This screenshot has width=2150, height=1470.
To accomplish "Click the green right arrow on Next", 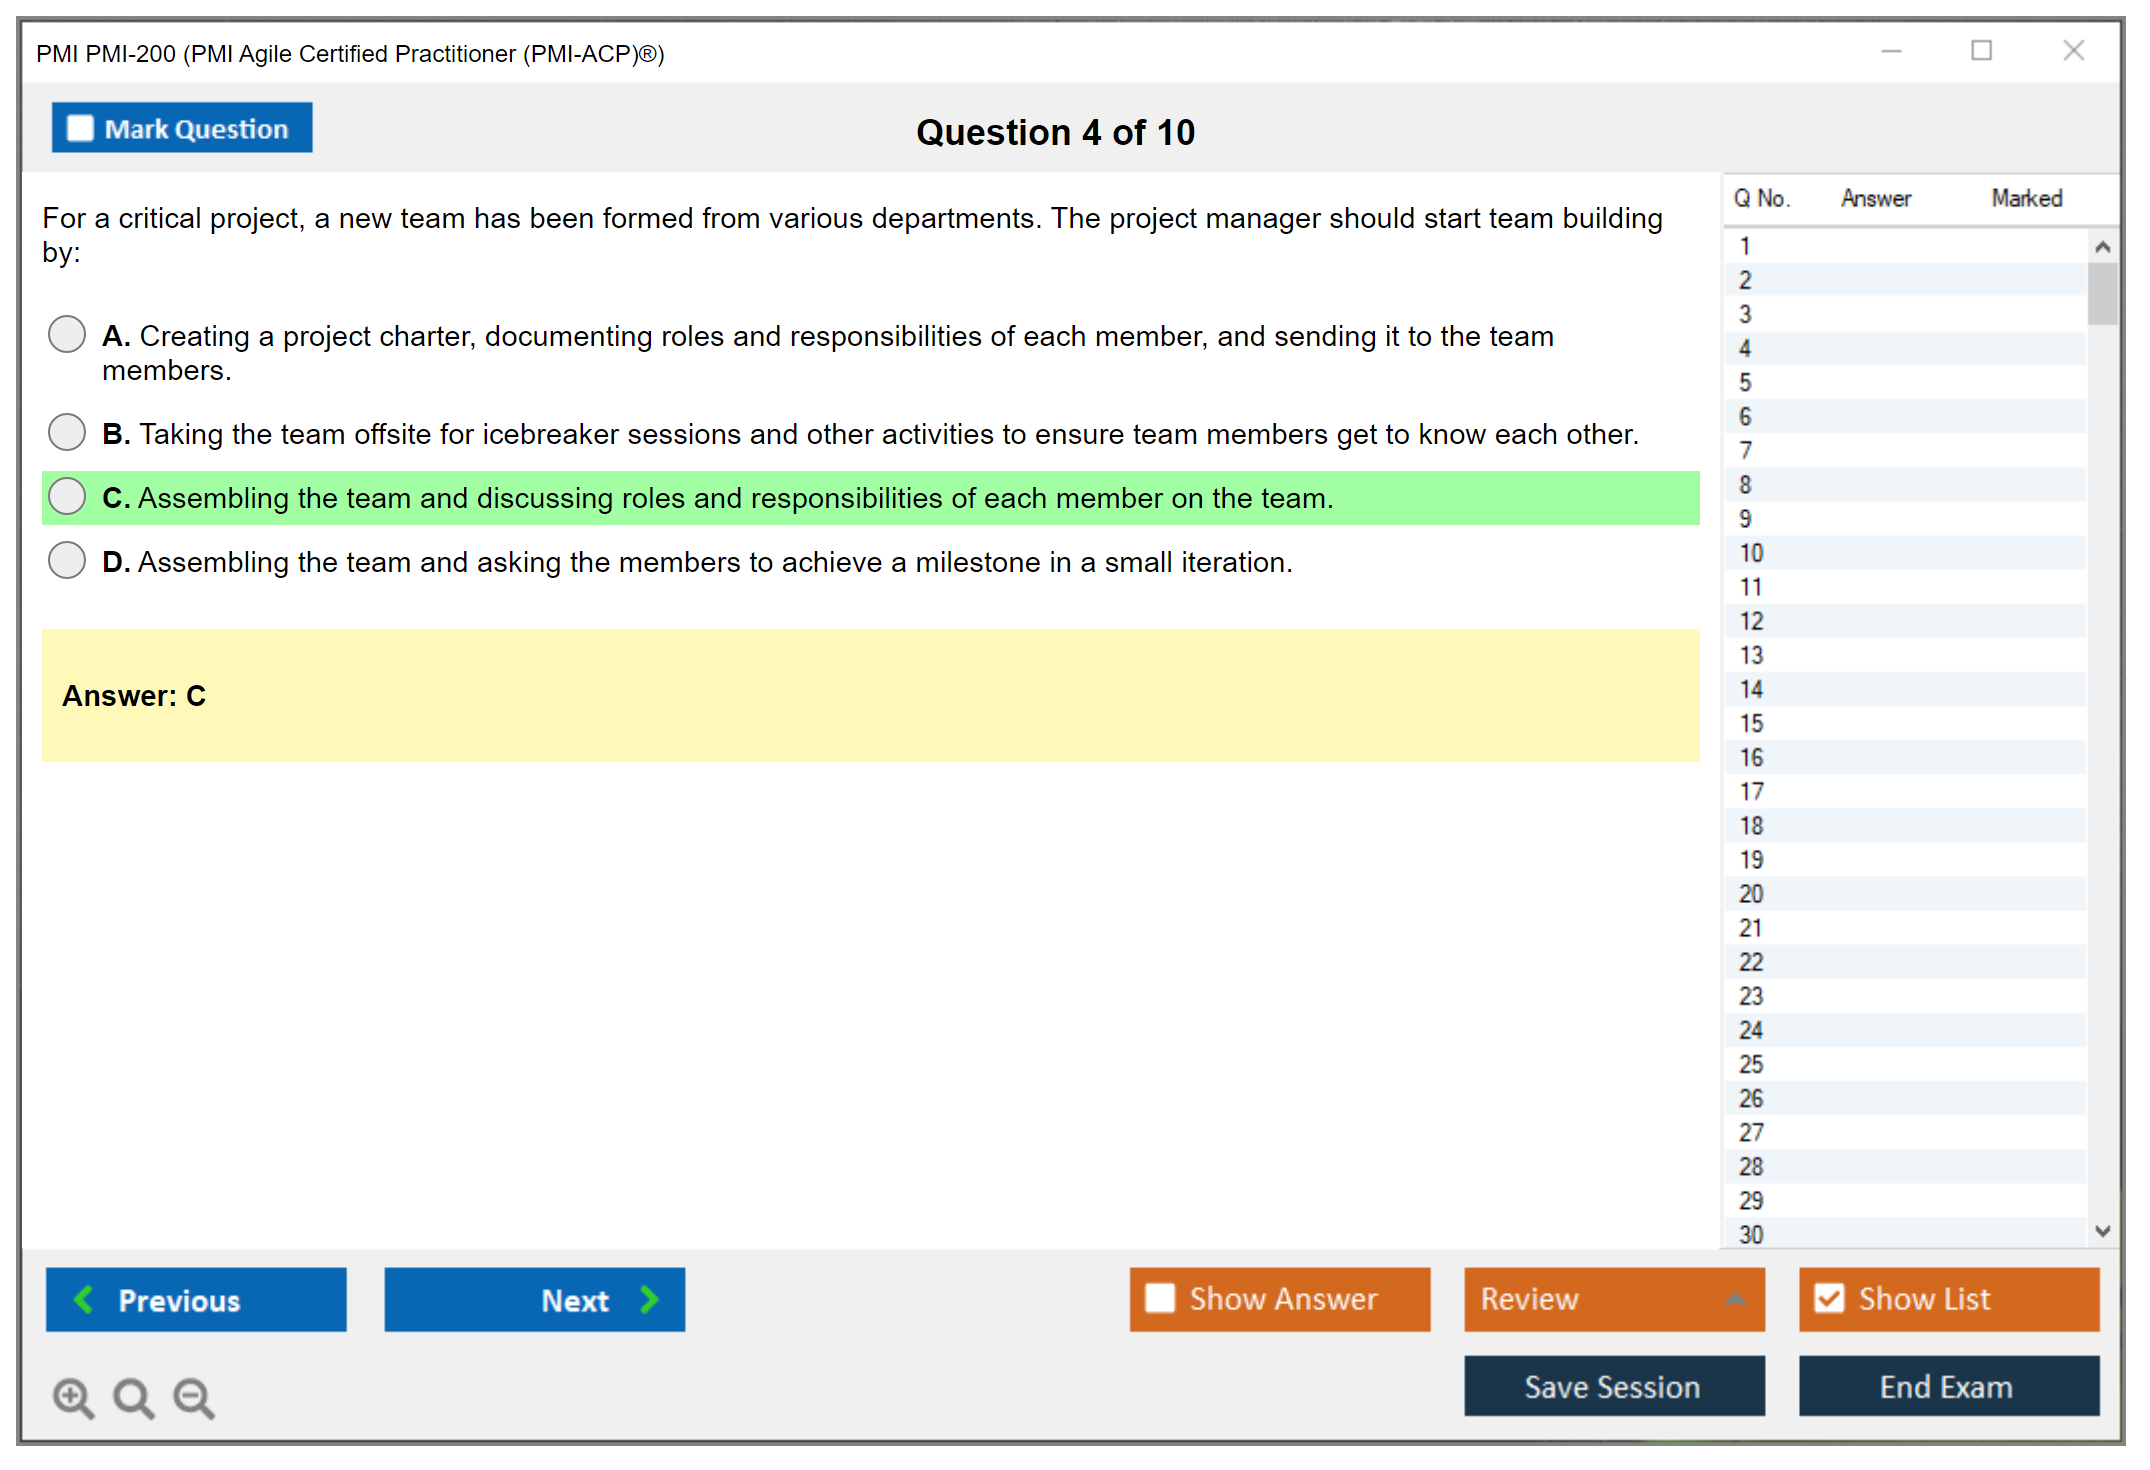I will point(649,1299).
